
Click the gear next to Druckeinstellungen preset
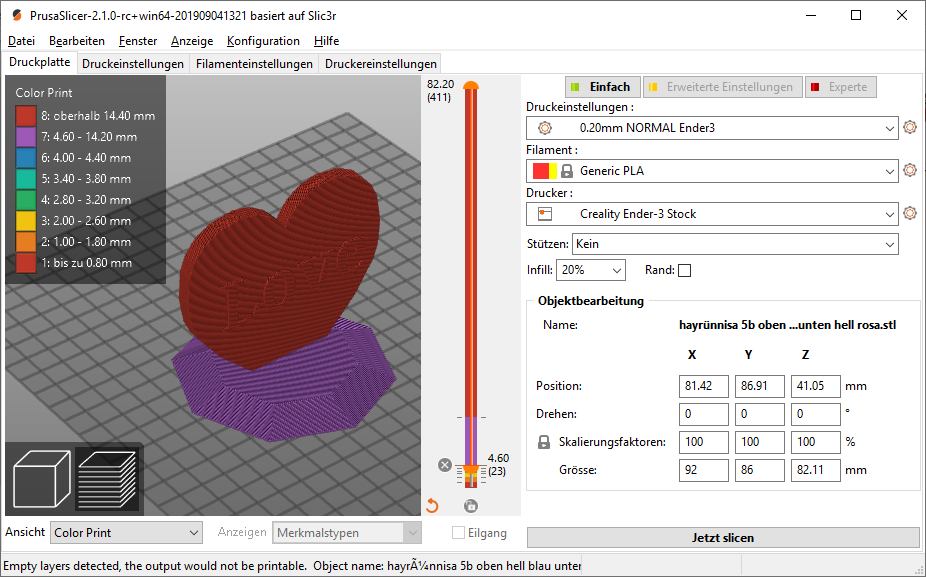[x=910, y=127]
